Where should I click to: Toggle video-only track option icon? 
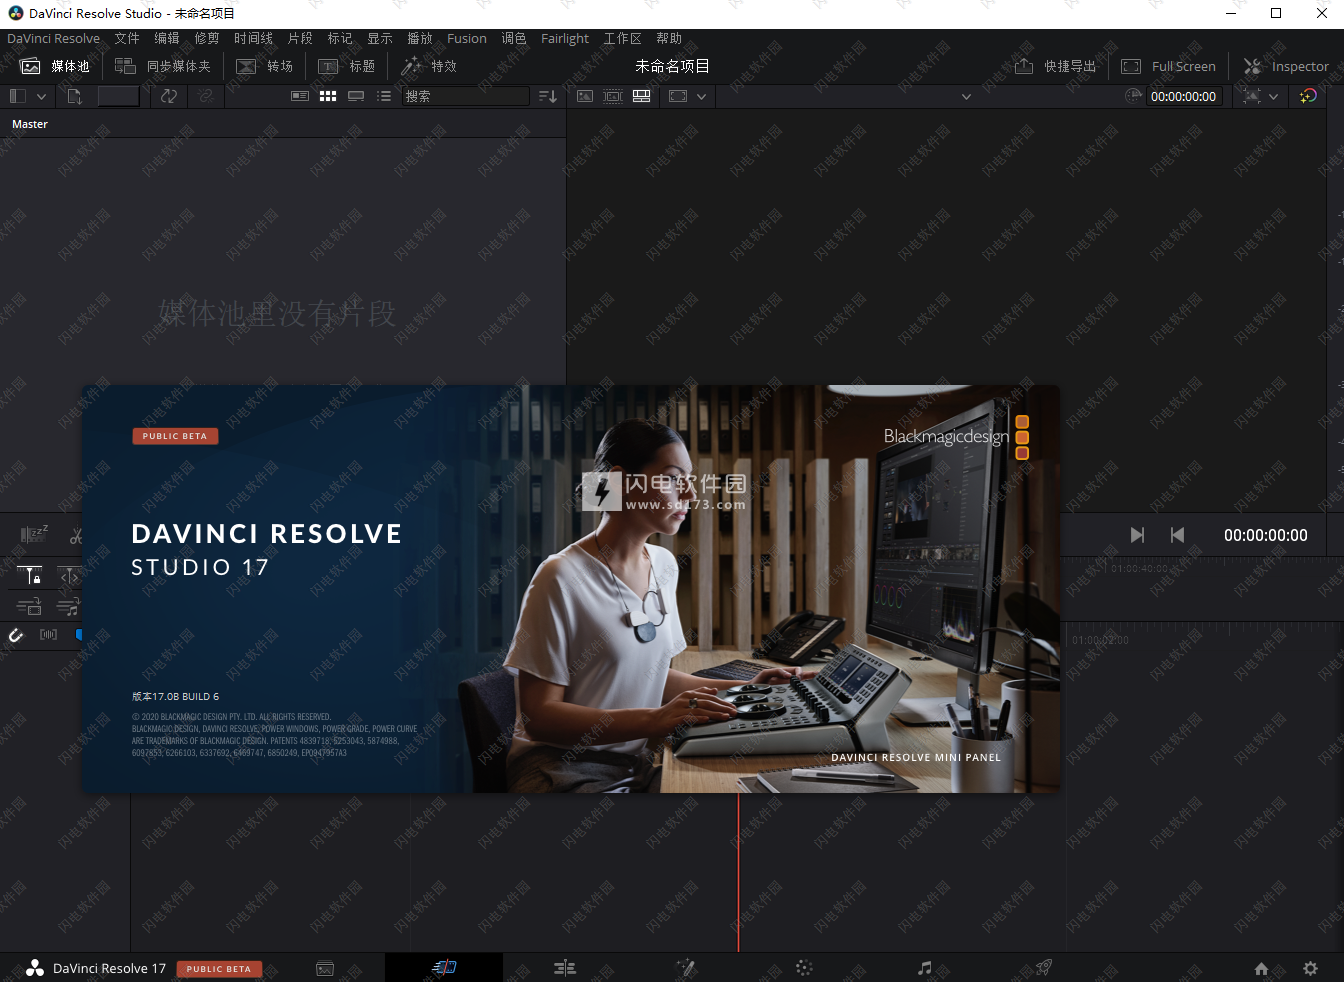[x=29, y=606]
